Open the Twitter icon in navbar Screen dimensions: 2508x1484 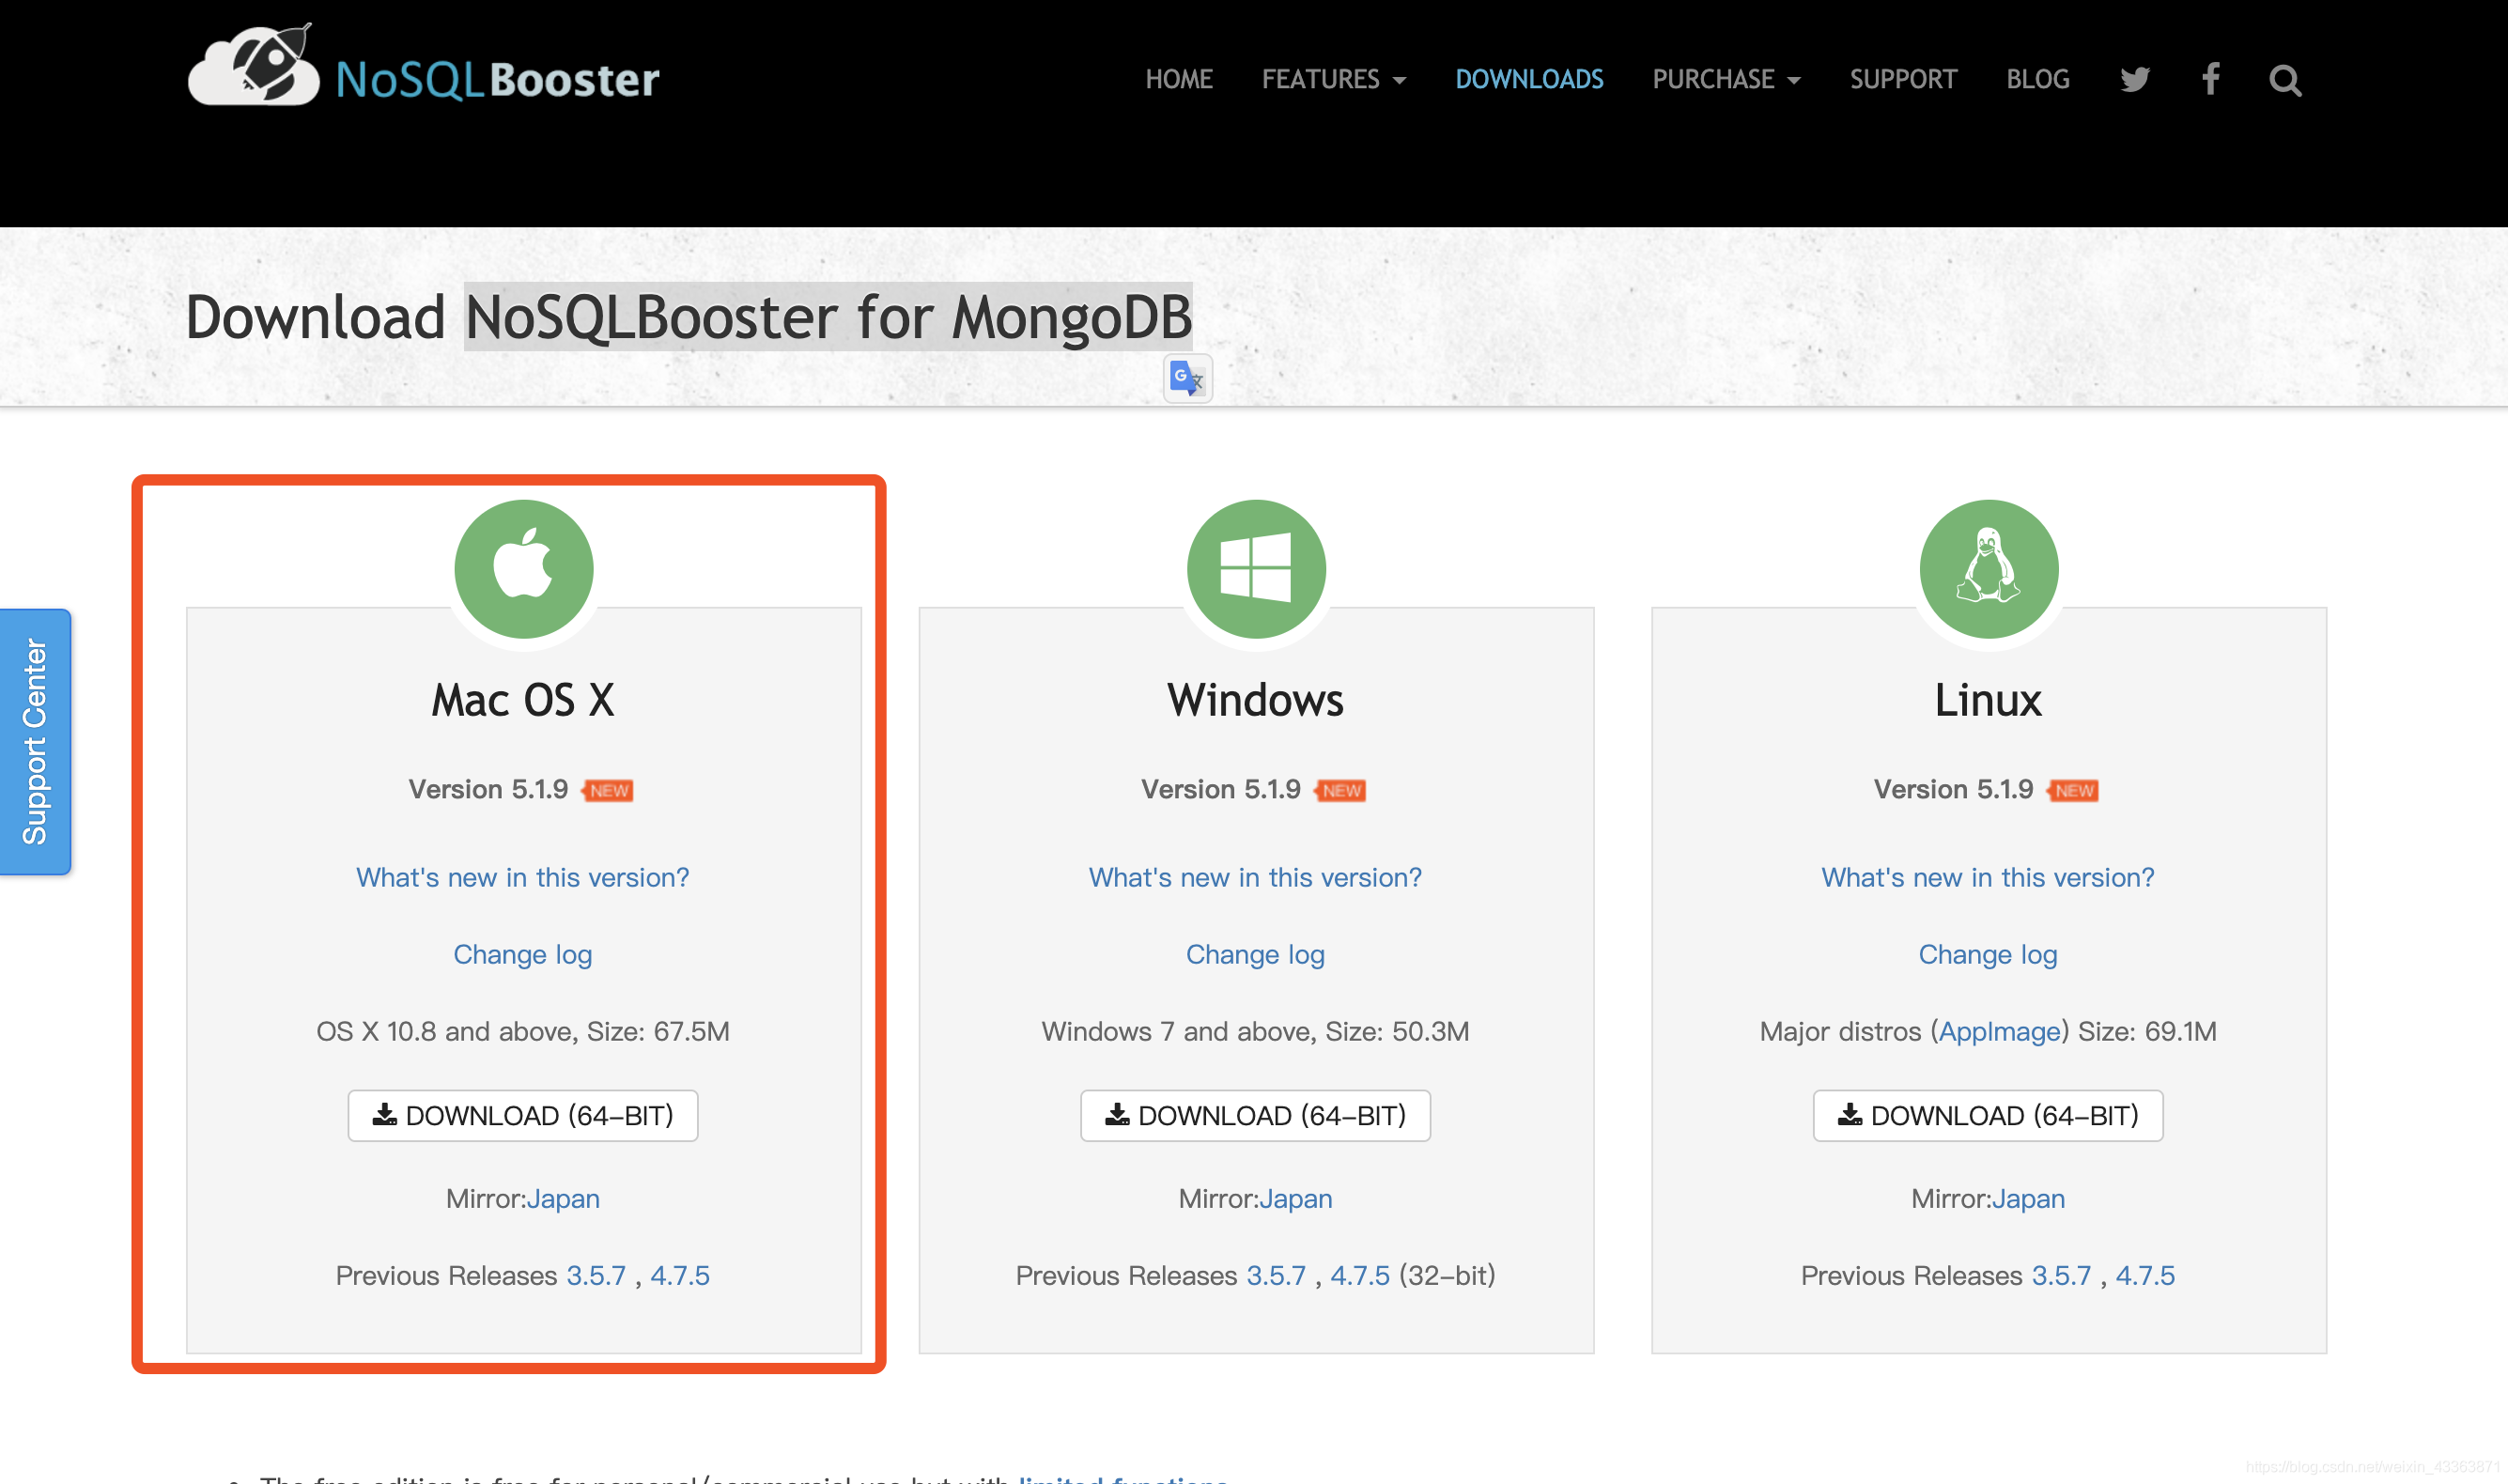[x=2135, y=79]
